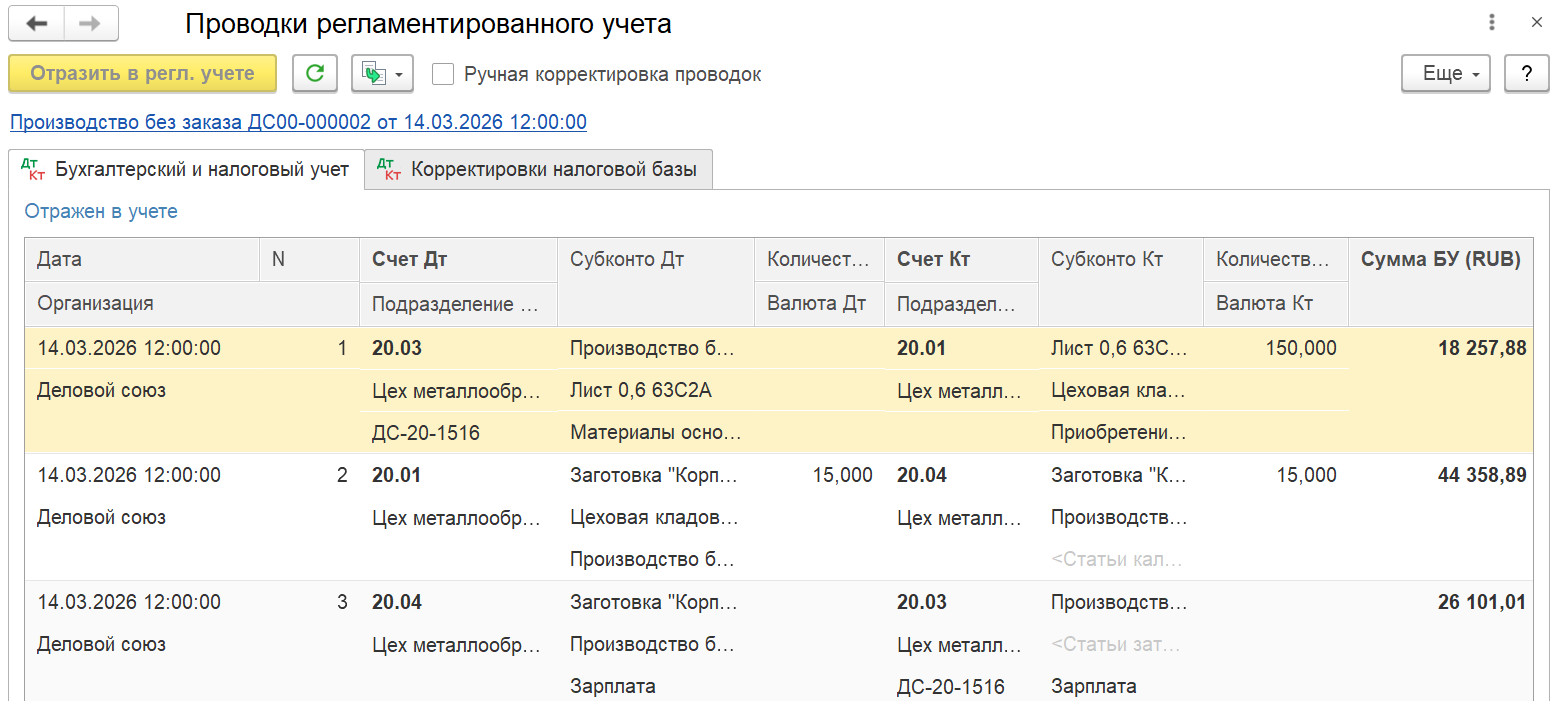Image resolution: width=1564 pixels, height=701 pixels.
Task: Select debit account 20.03 in row 1
Action: tap(458, 348)
